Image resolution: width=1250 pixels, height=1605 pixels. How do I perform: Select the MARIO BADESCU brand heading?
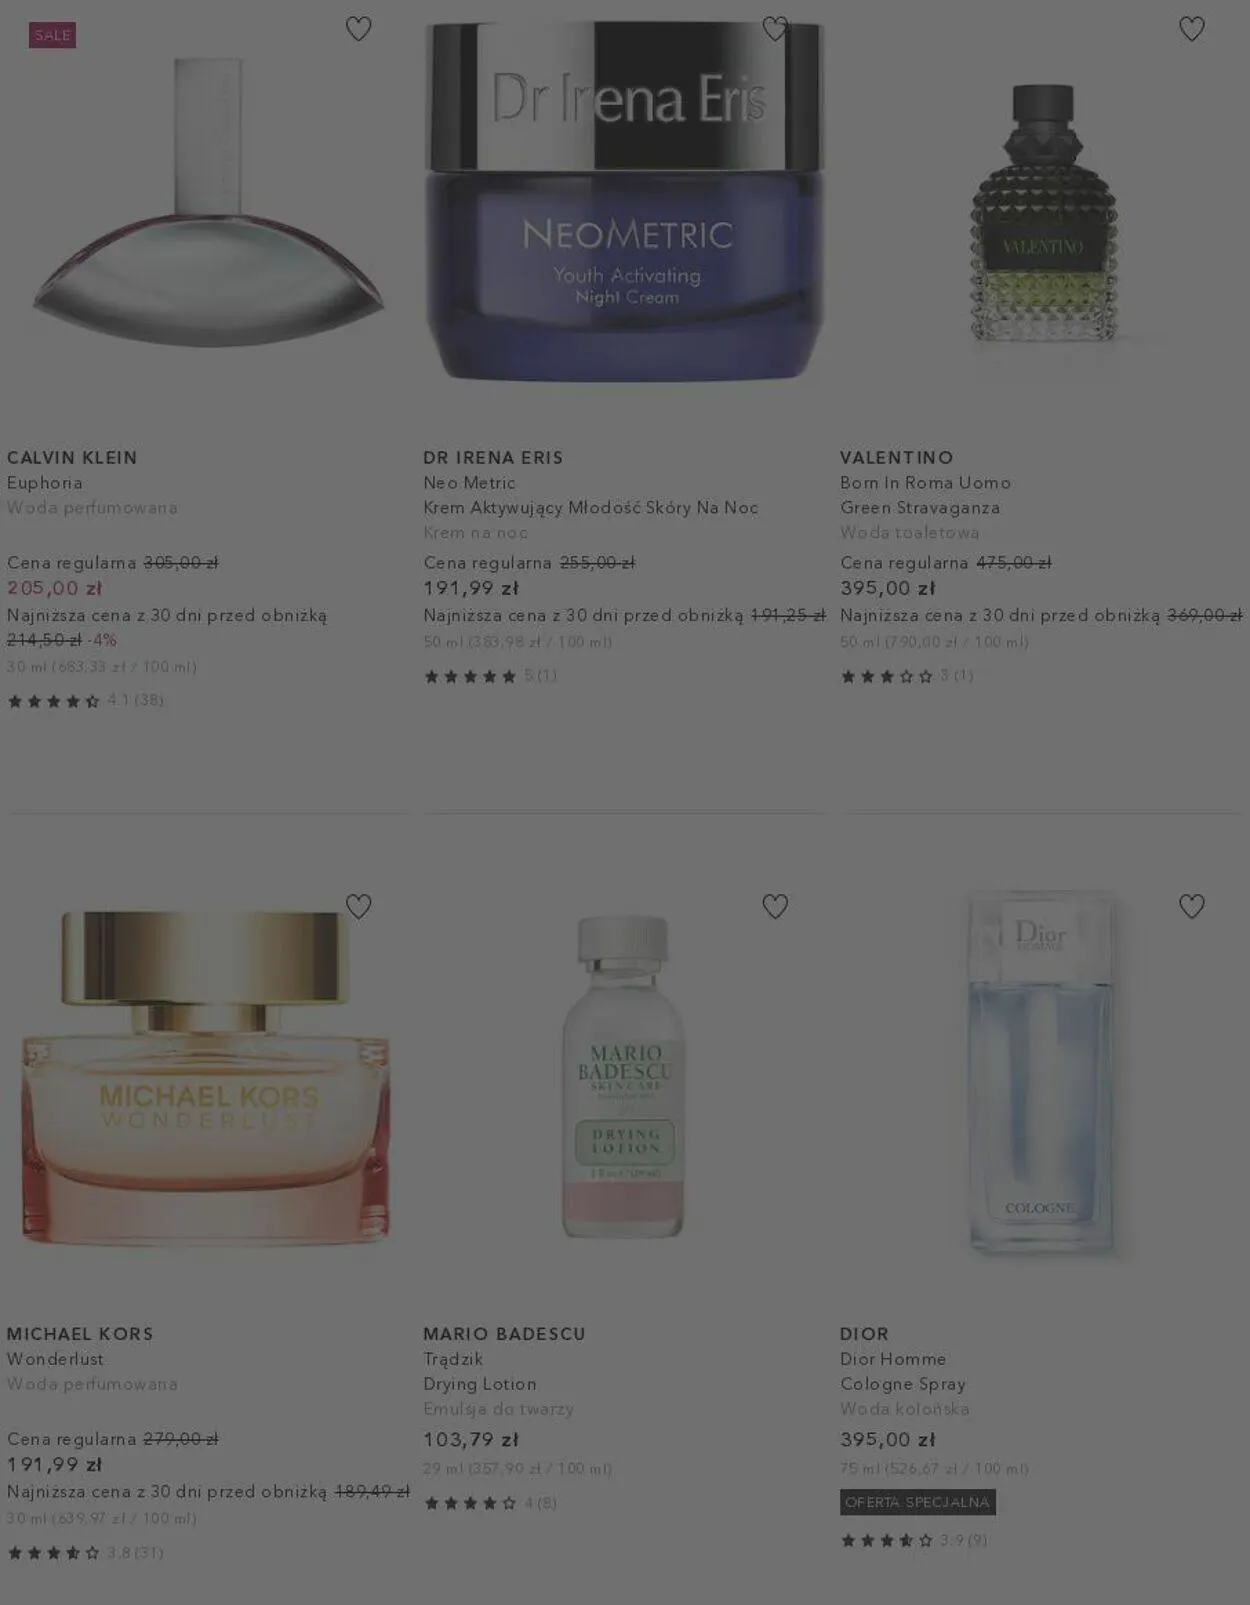[x=504, y=1334]
